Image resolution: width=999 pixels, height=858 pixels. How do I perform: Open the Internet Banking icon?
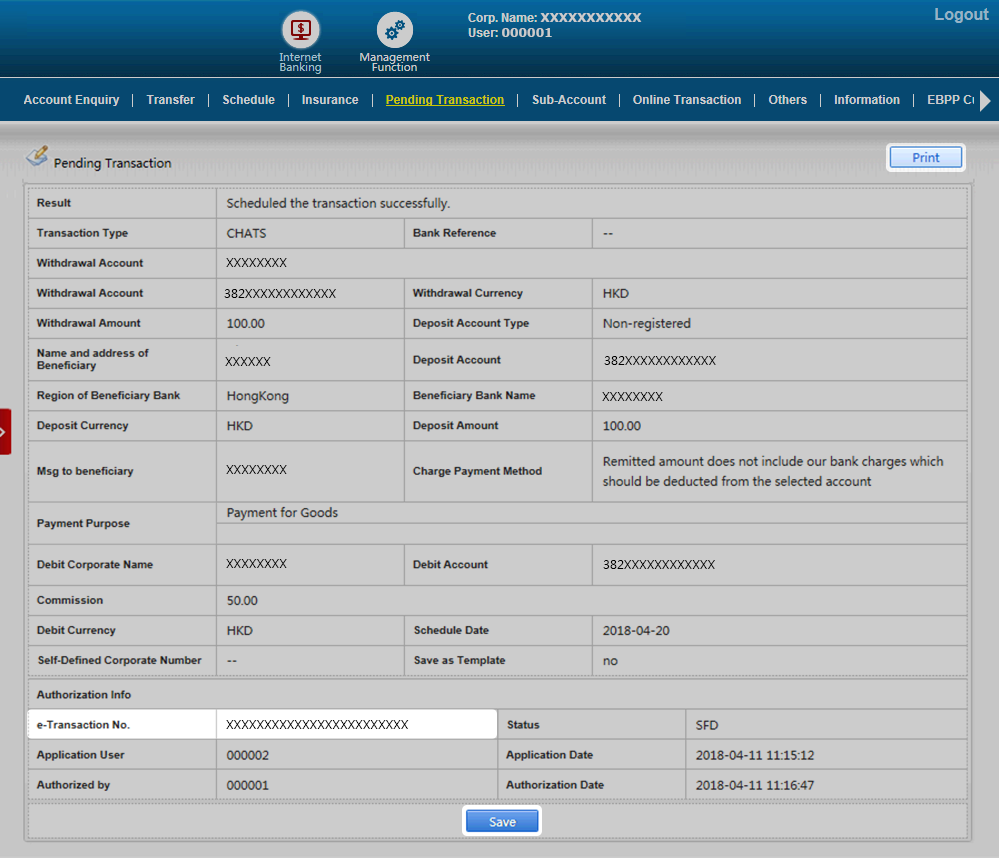tap(300, 30)
